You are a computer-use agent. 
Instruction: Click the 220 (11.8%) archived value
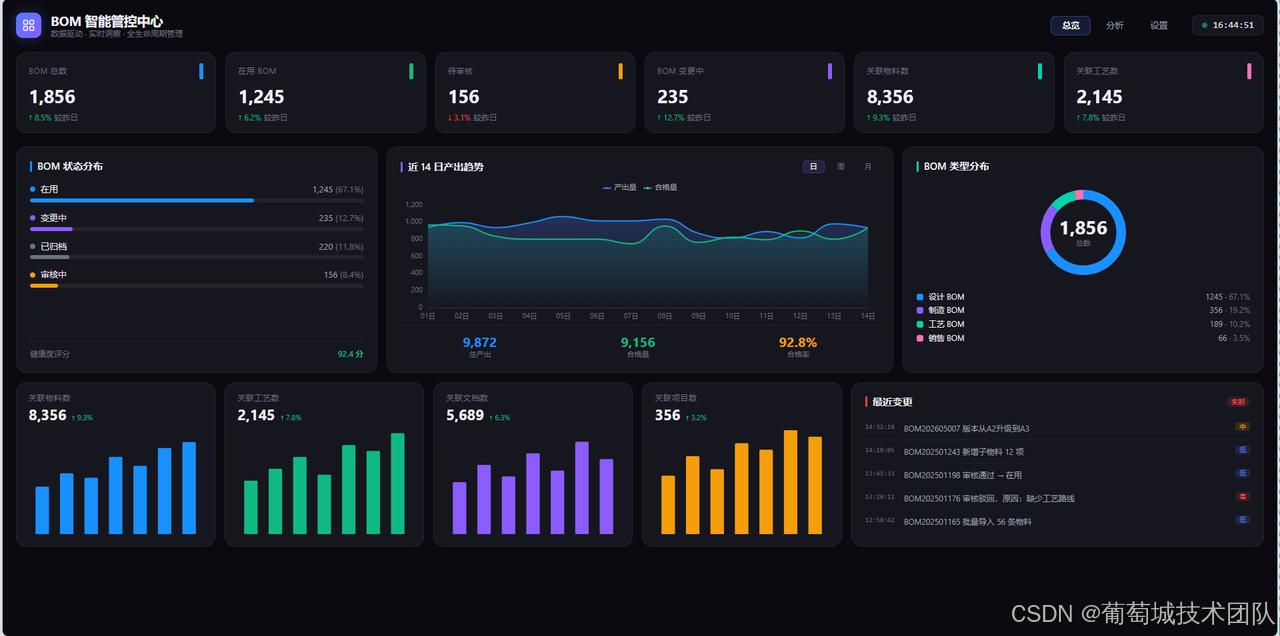coord(341,246)
